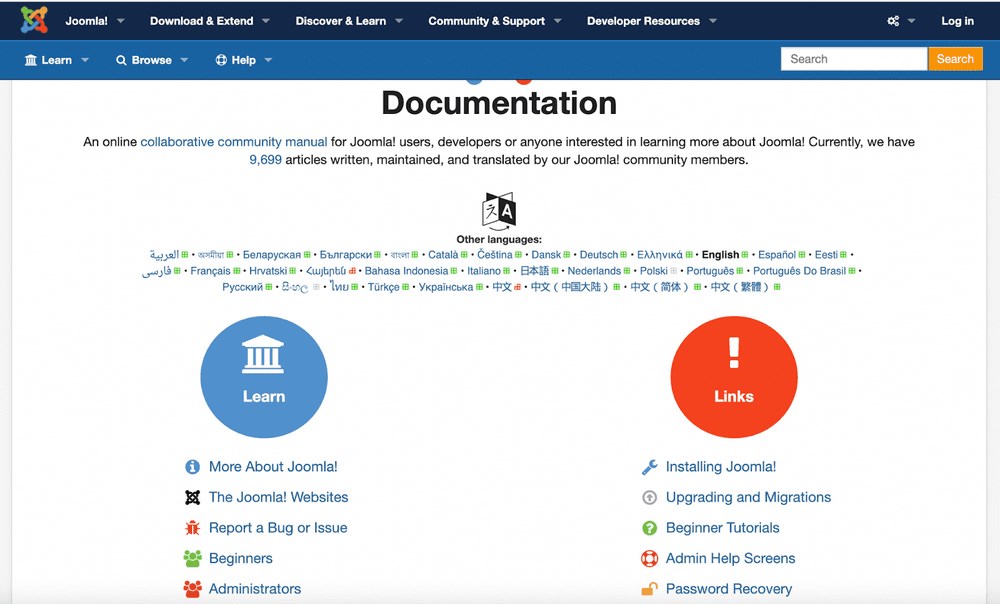1000x604 pixels.
Task: Open Beginner Tutorials link
Action: [723, 527]
